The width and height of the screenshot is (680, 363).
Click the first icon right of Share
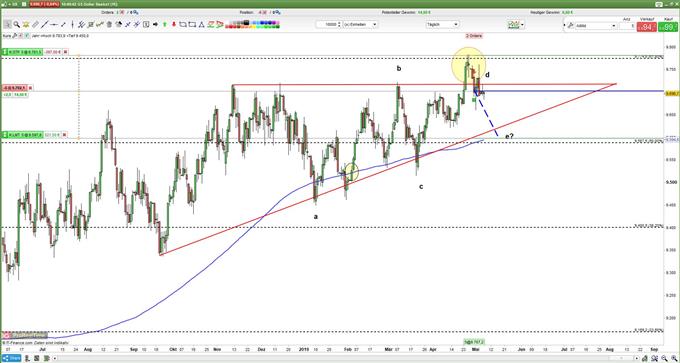tap(27, 358)
